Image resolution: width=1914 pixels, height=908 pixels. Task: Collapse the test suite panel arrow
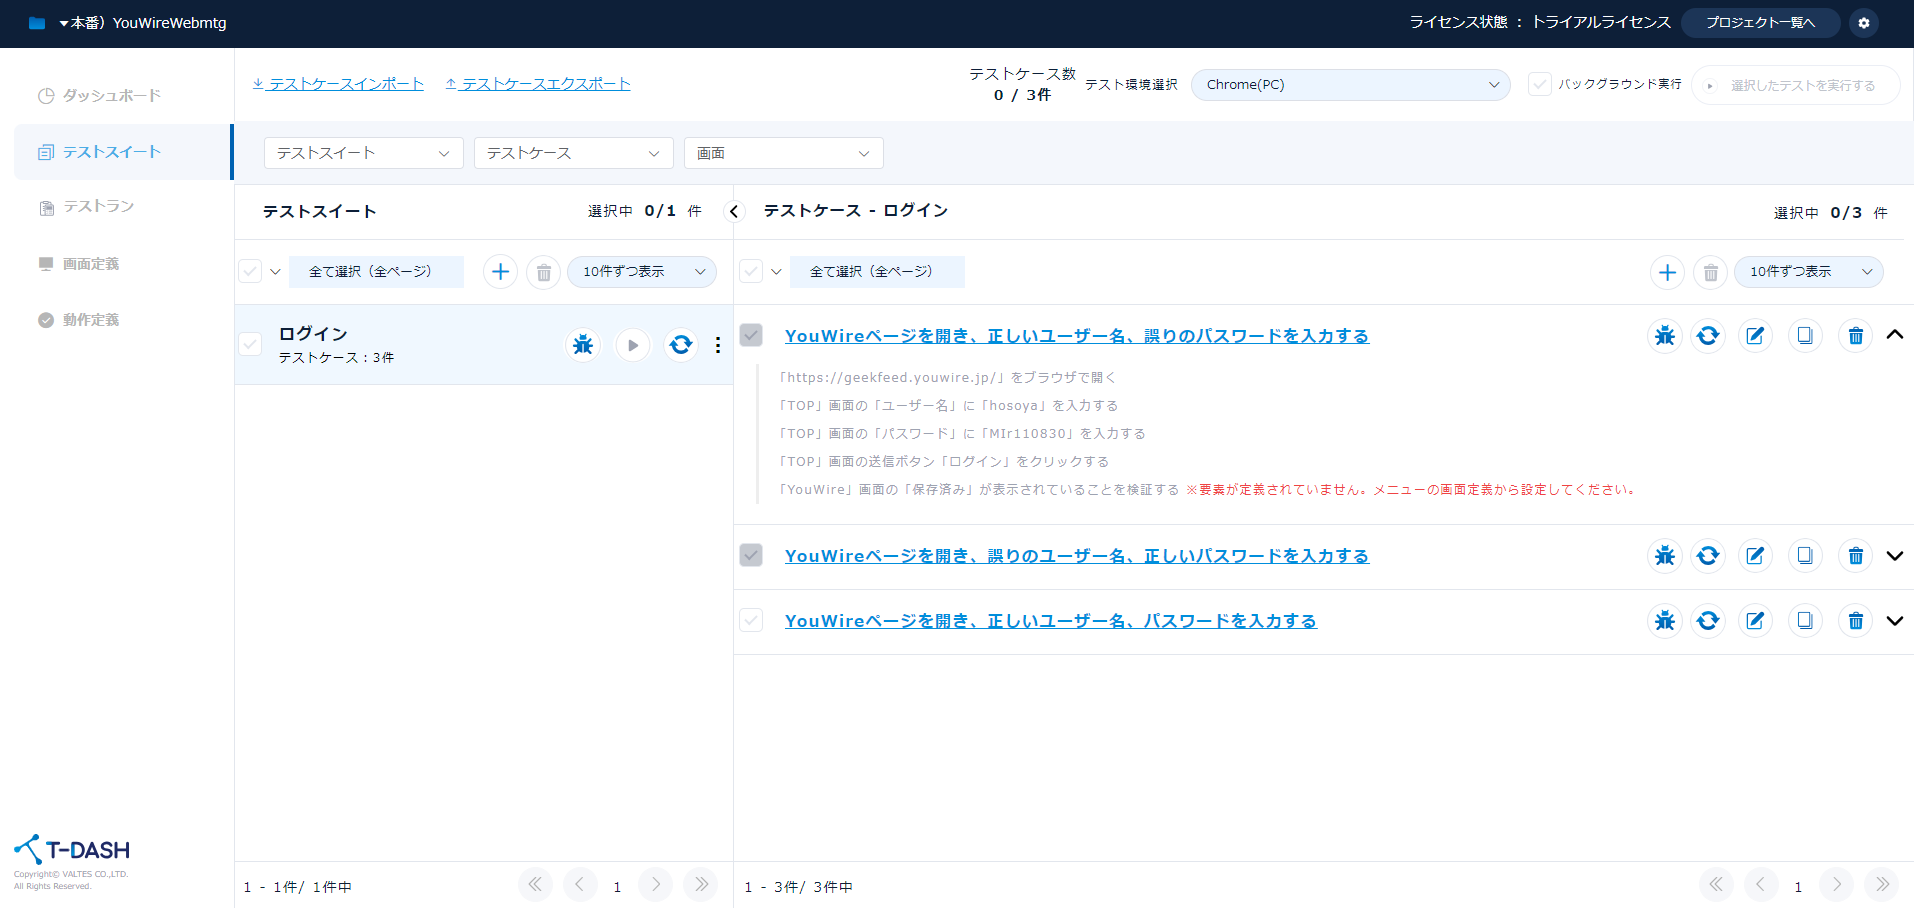tap(734, 212)
